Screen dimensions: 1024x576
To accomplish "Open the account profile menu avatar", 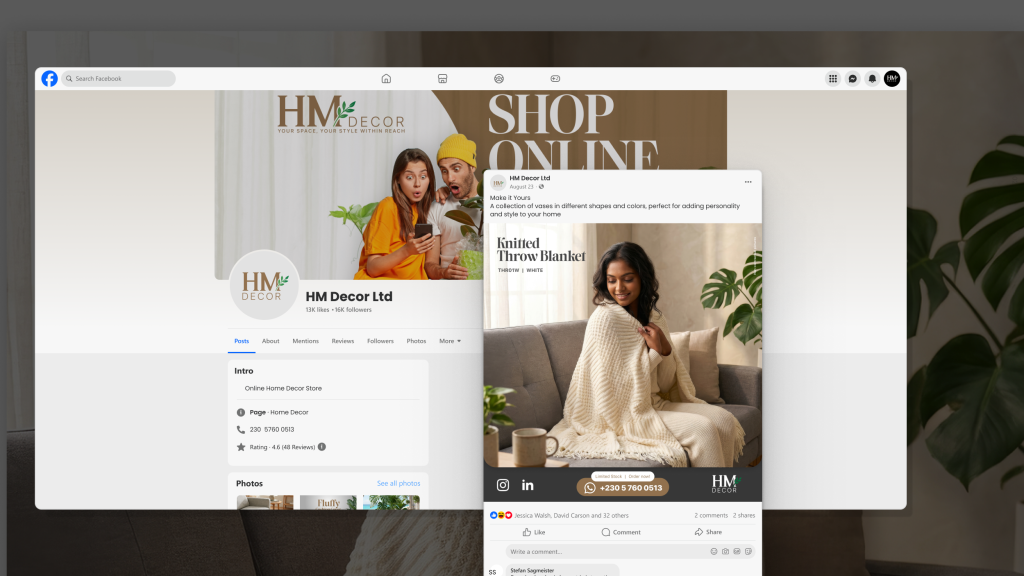I will [892, 78].
